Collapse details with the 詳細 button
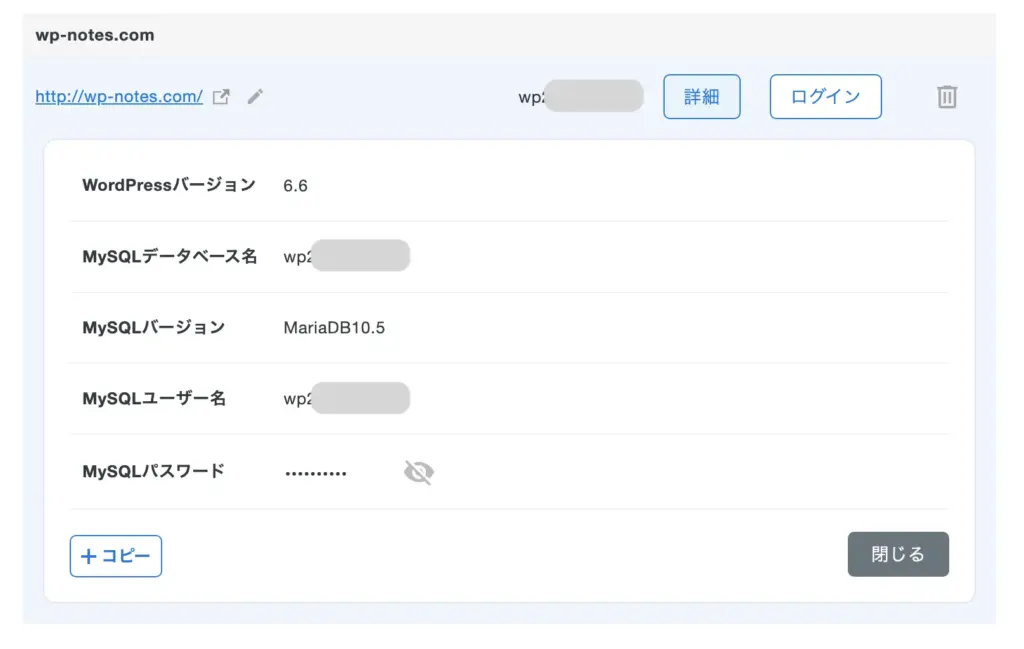This screenshot has height=649, width=1024. 701,97
